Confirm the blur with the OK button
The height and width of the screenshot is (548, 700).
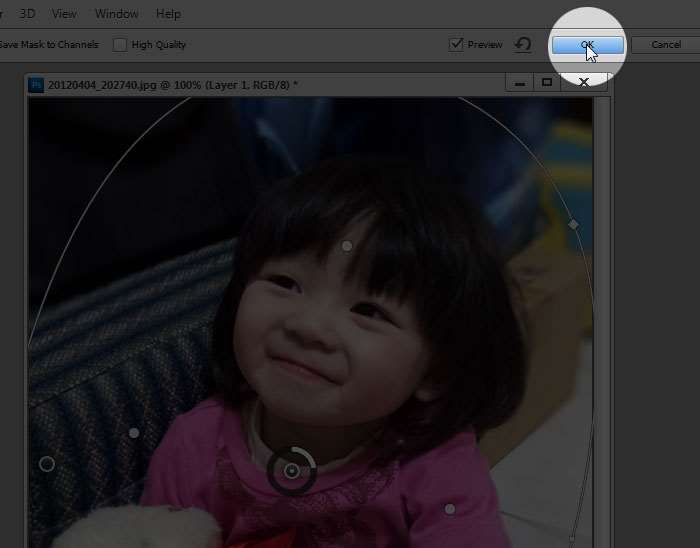point(588,45)
